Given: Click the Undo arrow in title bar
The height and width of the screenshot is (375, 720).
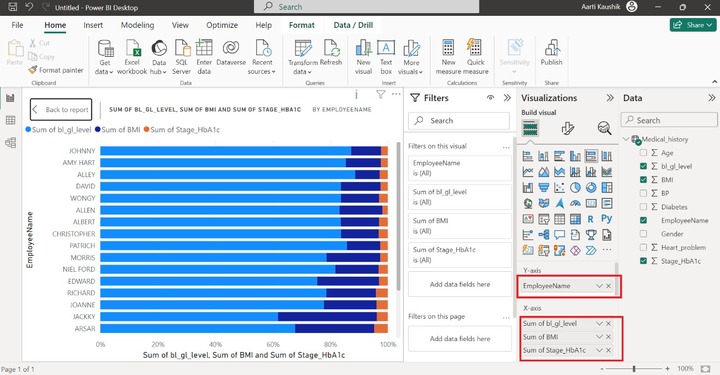Looking at the screenshot, I should [x=29, y=7].
